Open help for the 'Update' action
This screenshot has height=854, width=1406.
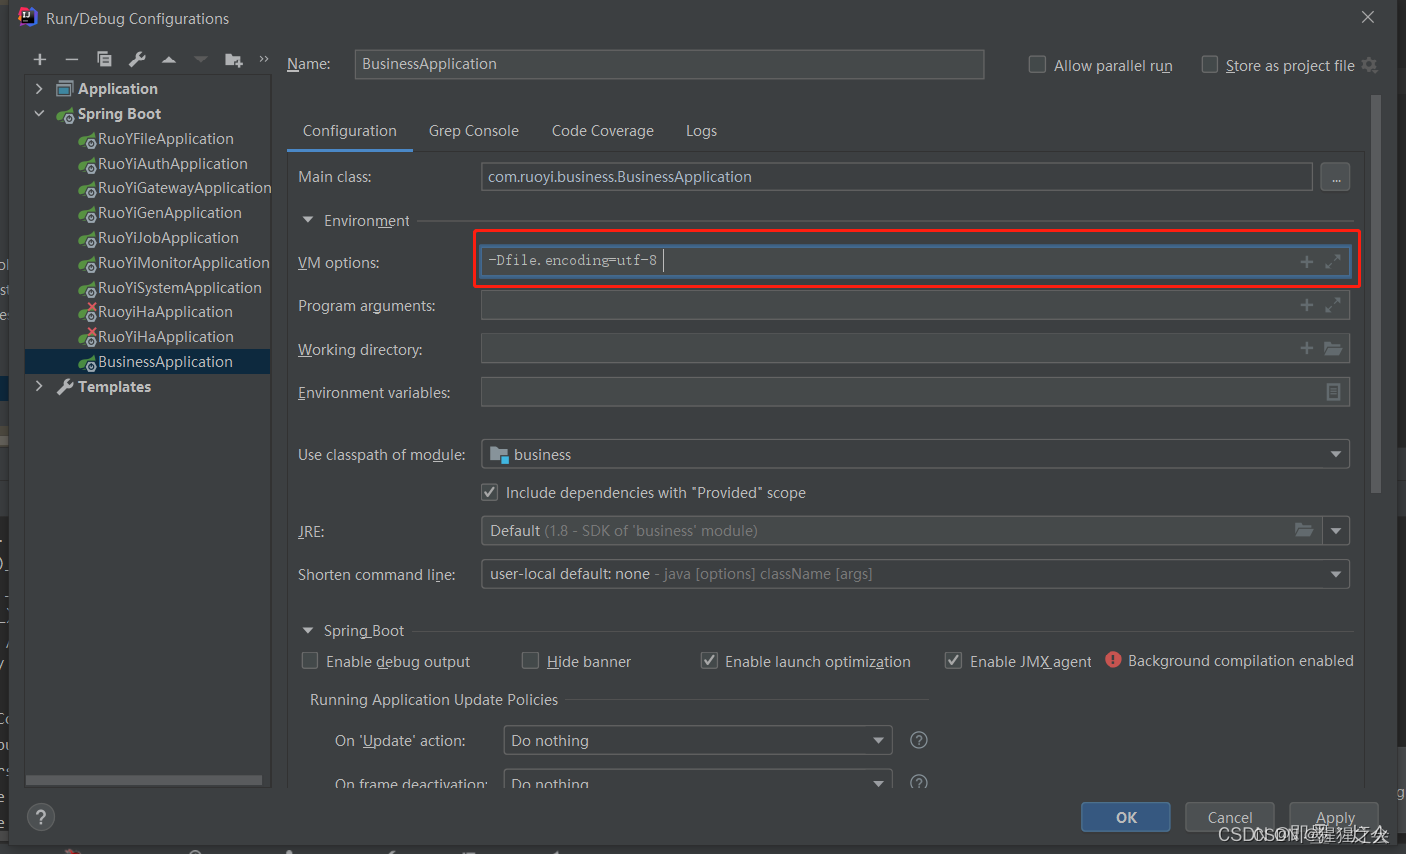tap(919, 740)
